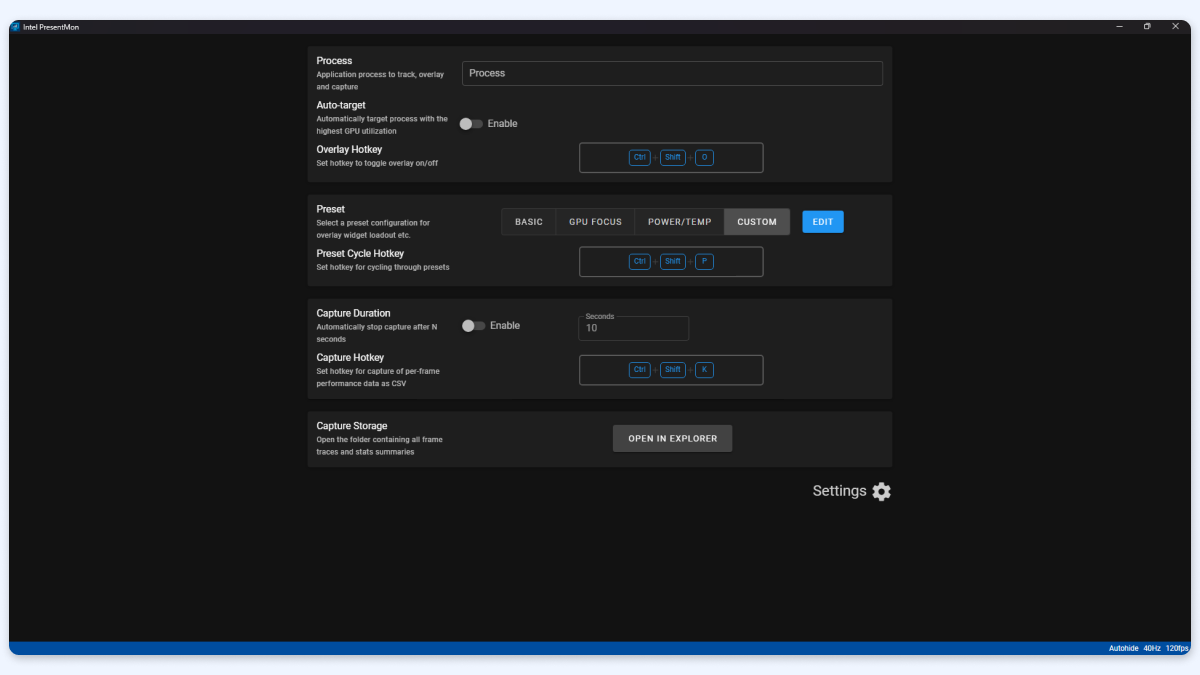The image size is (1200, 675).
Task: Click the Seconds capture duration field
Action: pos(634,328)
